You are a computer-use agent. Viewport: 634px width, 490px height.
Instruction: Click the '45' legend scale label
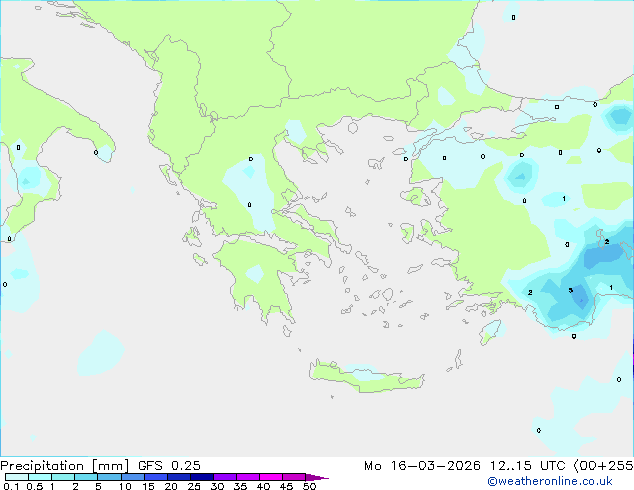pyautogui.click(x=286, y=486)
